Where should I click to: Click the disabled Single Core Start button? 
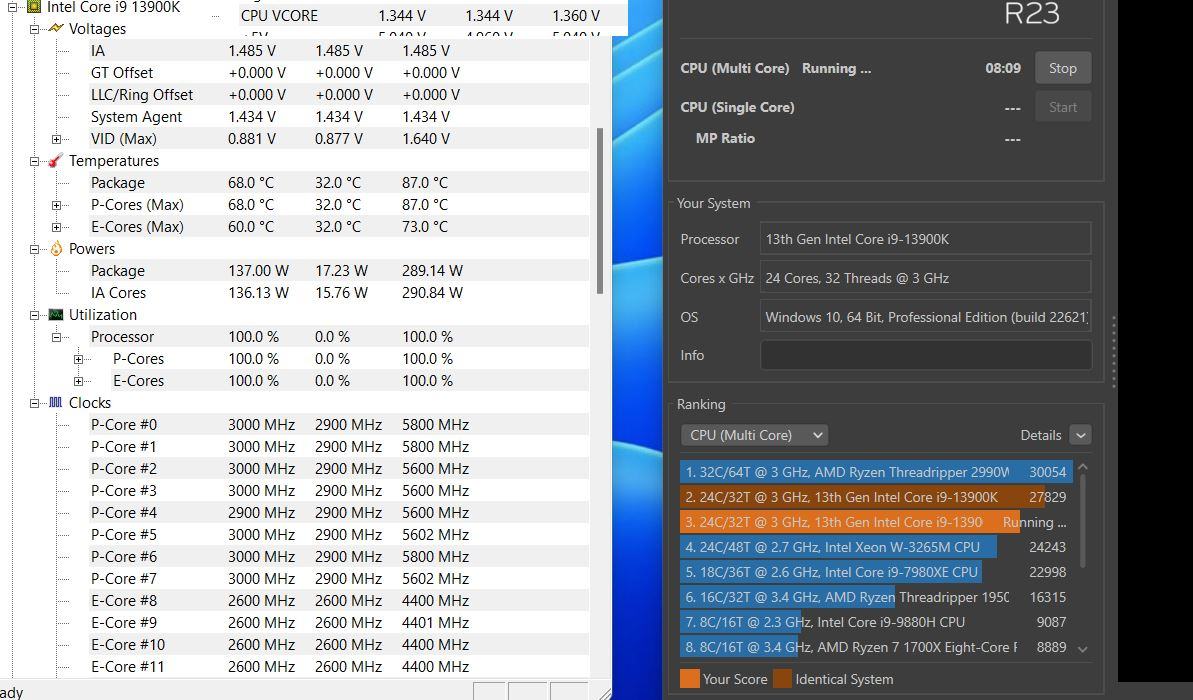coord(1063,107)
